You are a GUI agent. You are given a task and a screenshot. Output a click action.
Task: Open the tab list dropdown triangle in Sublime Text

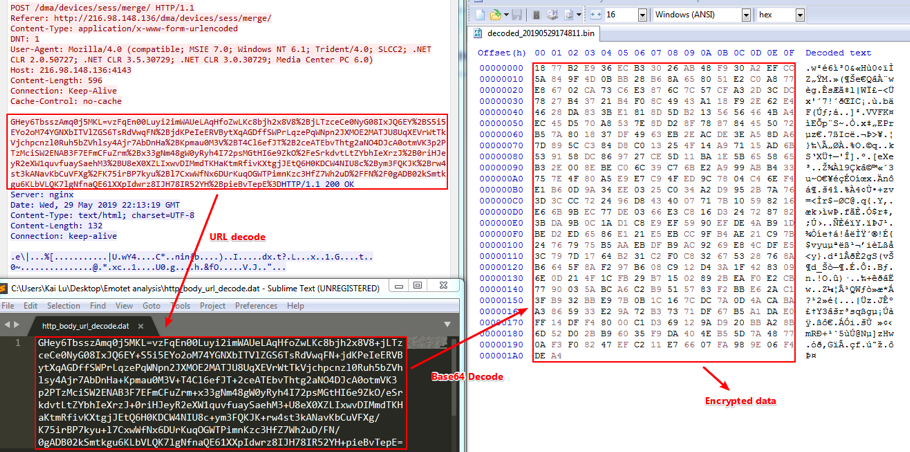447,324
